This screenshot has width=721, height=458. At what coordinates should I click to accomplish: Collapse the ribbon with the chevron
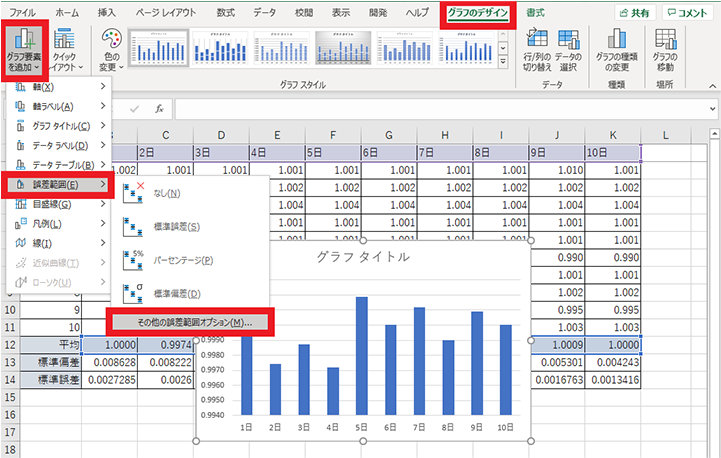tap(712, 86)
